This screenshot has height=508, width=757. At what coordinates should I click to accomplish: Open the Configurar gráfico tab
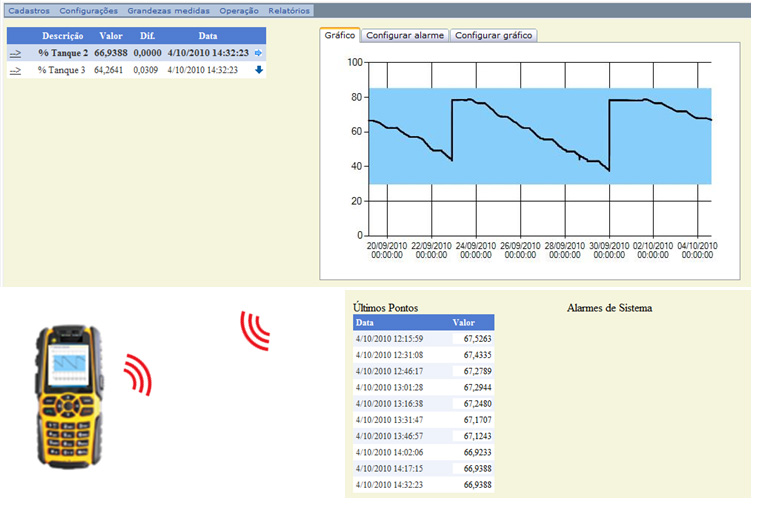pos(495,35)
